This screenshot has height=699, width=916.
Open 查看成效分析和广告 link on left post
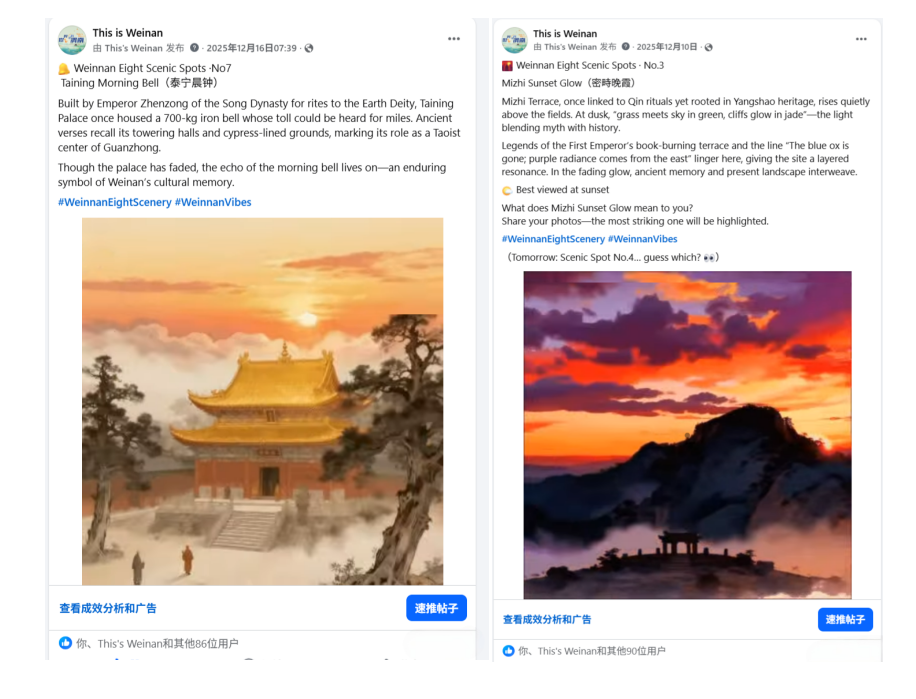pyautogui.click(x=108, y=608)
